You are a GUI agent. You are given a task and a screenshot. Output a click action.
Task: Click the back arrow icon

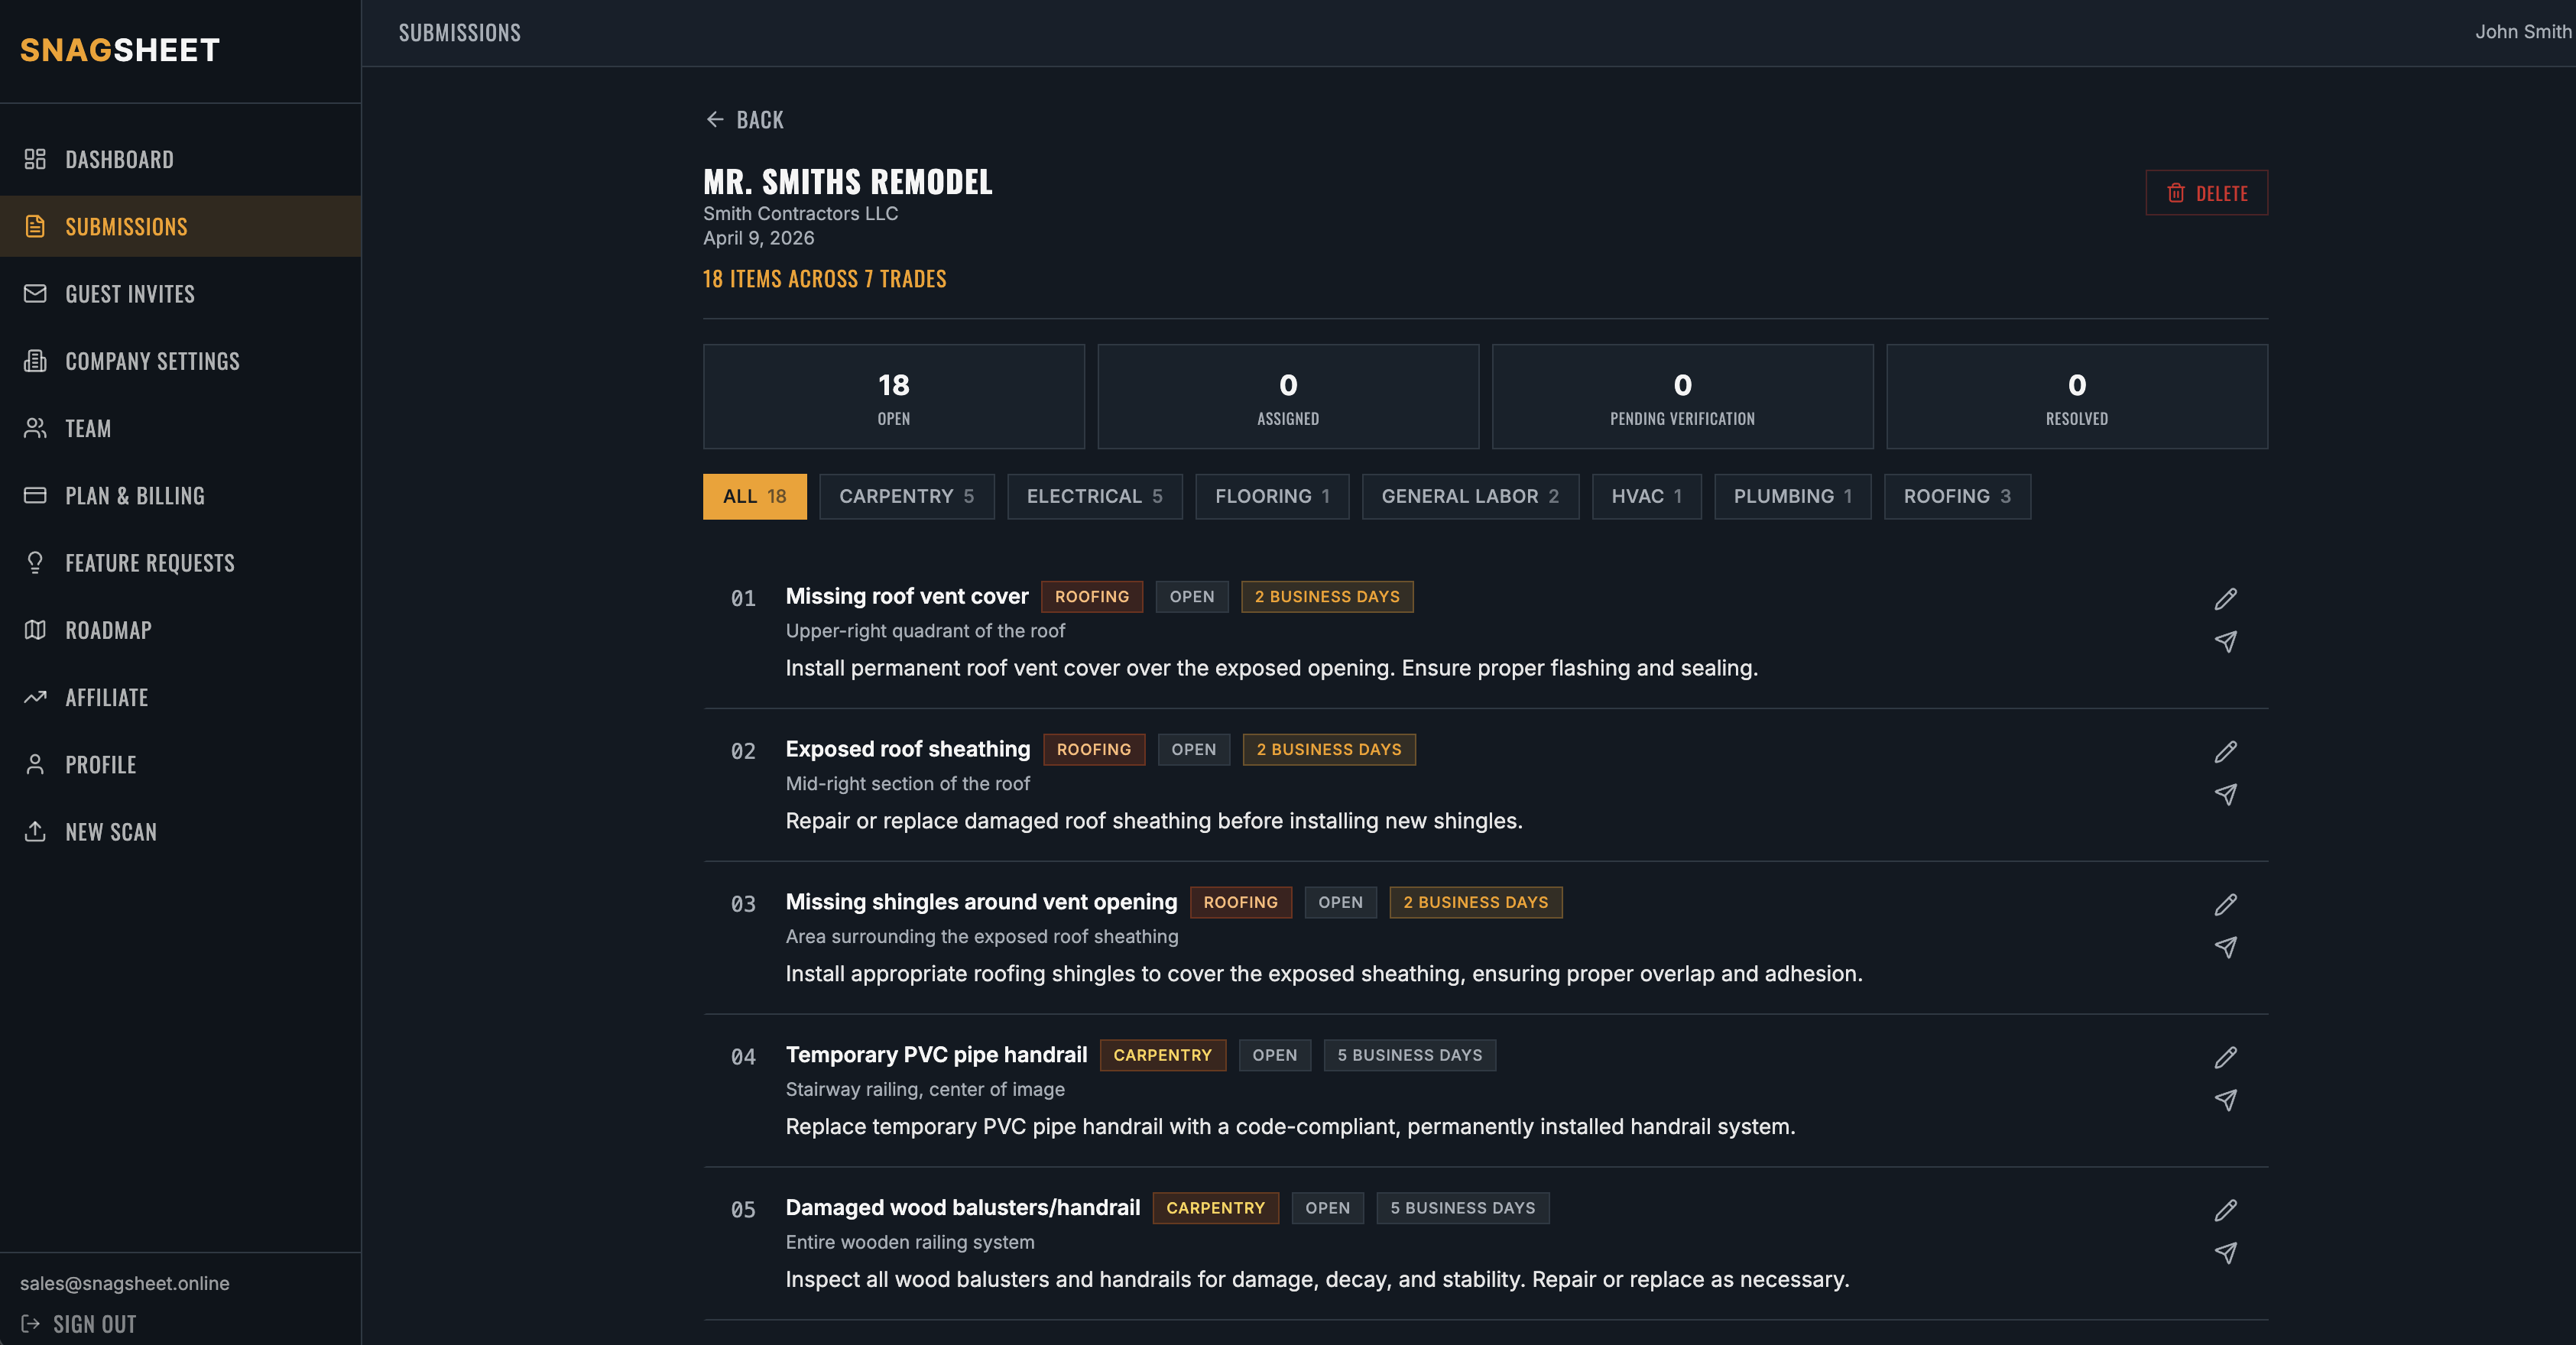tap(715, 119)
